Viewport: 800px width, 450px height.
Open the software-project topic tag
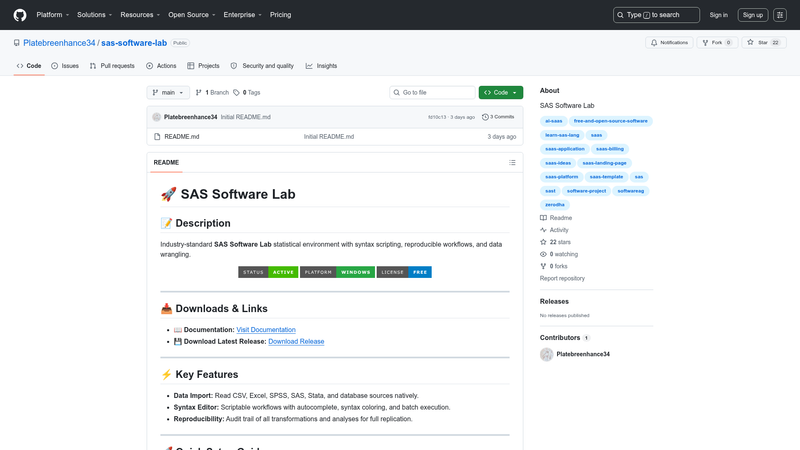[x=586, y=191]
